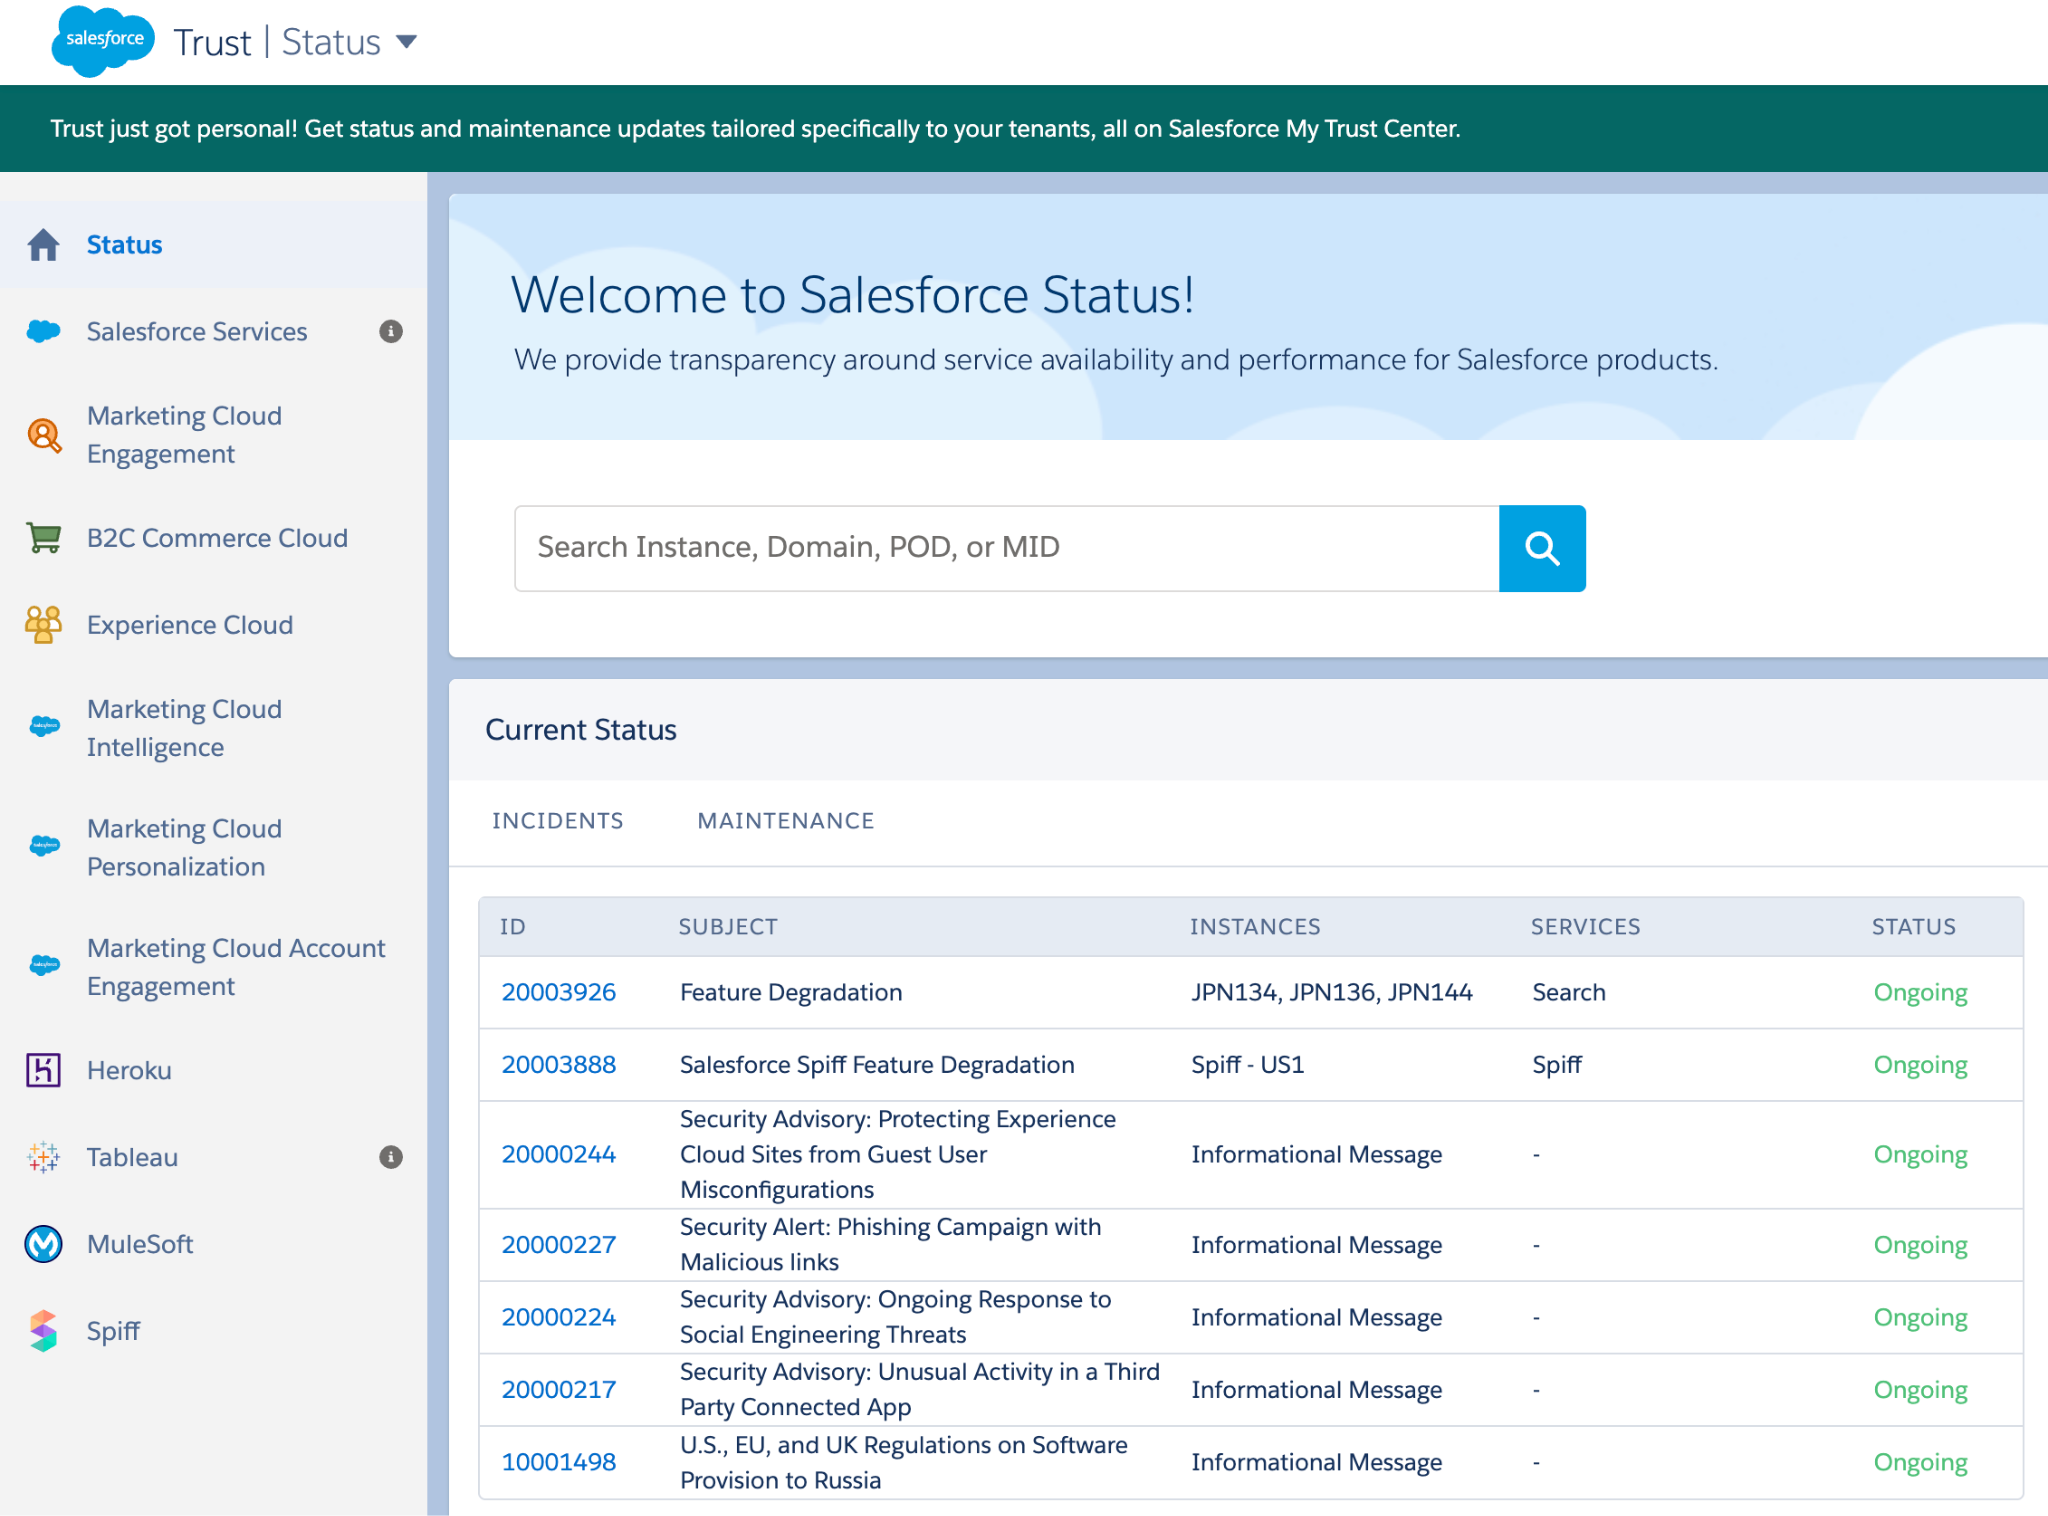Click the Tableau info icon

pyautogui.click(x=391, y=1157)
